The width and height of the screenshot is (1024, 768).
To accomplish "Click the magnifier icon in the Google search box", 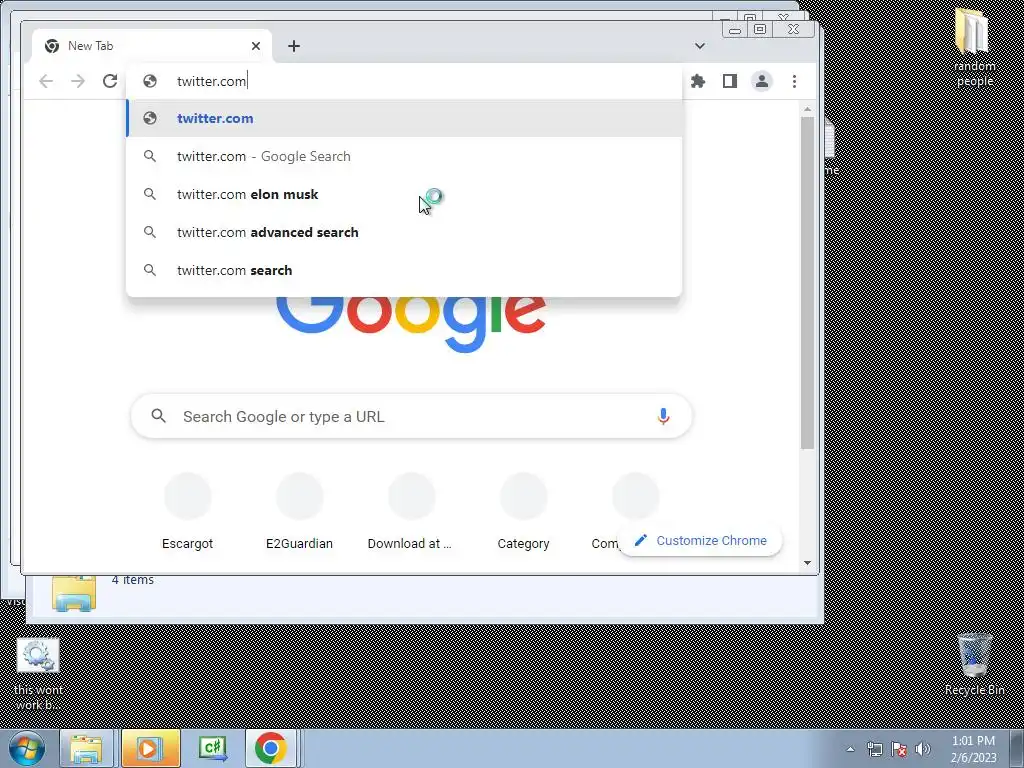I will (158, 416).
